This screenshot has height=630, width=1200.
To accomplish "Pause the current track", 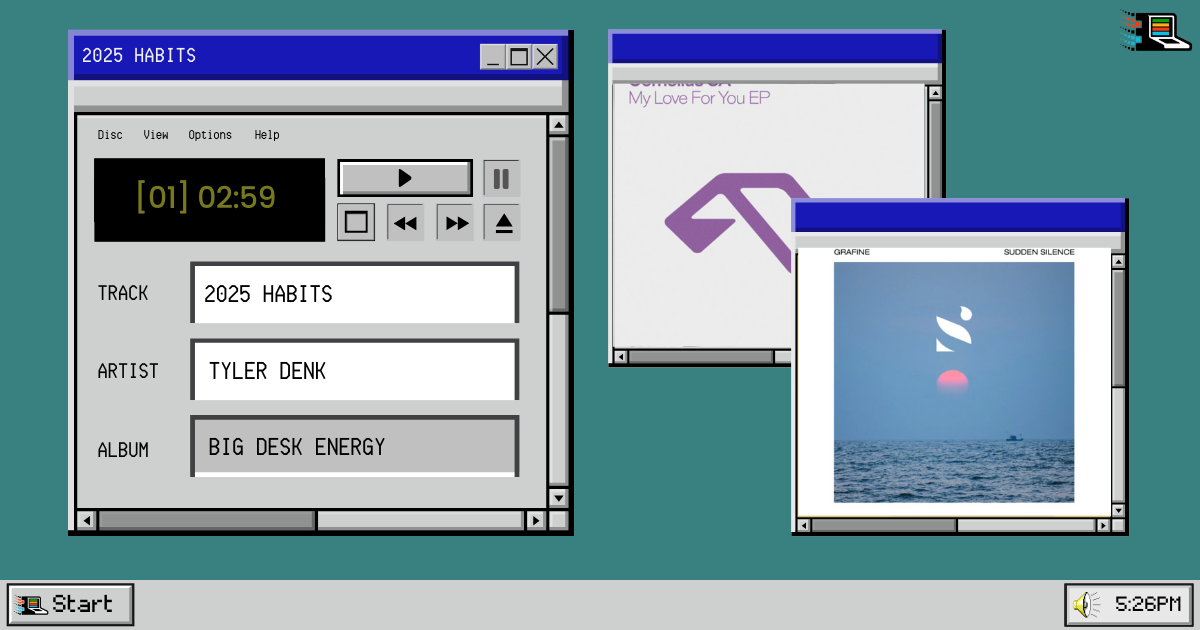I will click(x=502, y=178).
